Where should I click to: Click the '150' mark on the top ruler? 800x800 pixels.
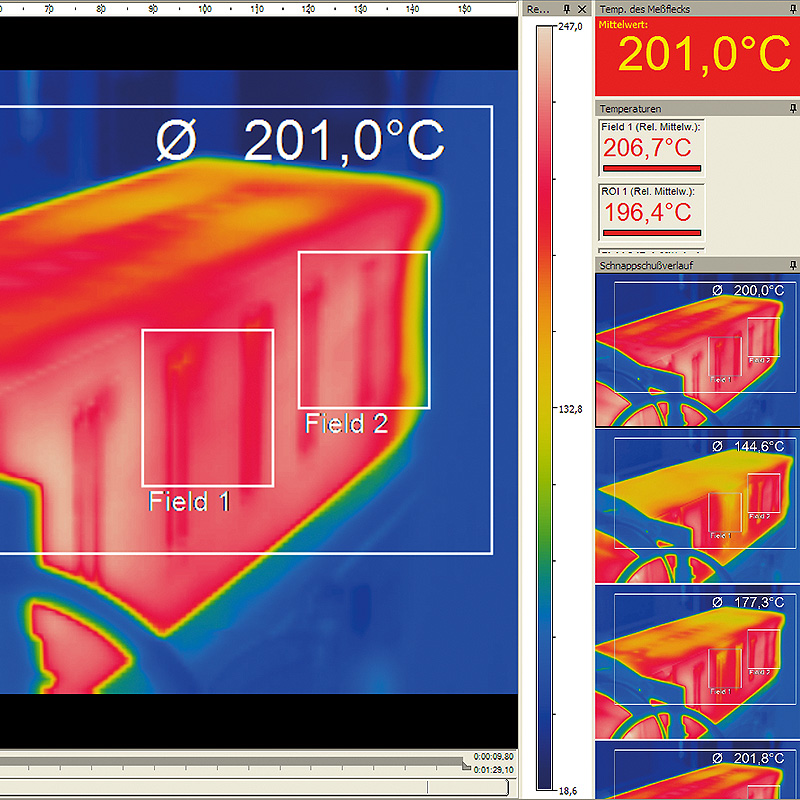click(464, 9)
